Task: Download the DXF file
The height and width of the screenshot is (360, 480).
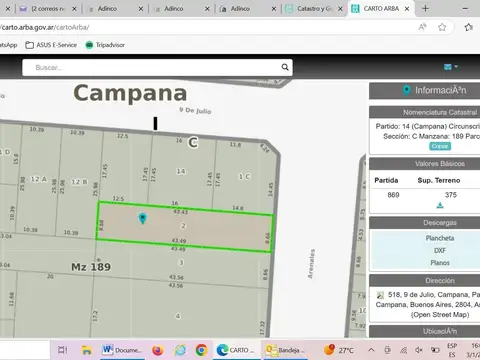Action: (440, 250)
